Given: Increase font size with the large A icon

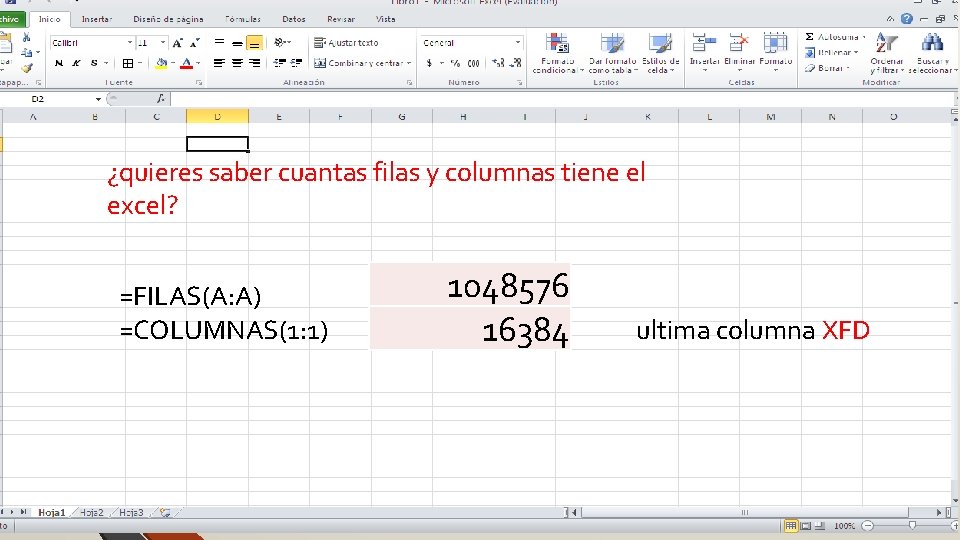Looking at the screenshot, I should [178, 43].
